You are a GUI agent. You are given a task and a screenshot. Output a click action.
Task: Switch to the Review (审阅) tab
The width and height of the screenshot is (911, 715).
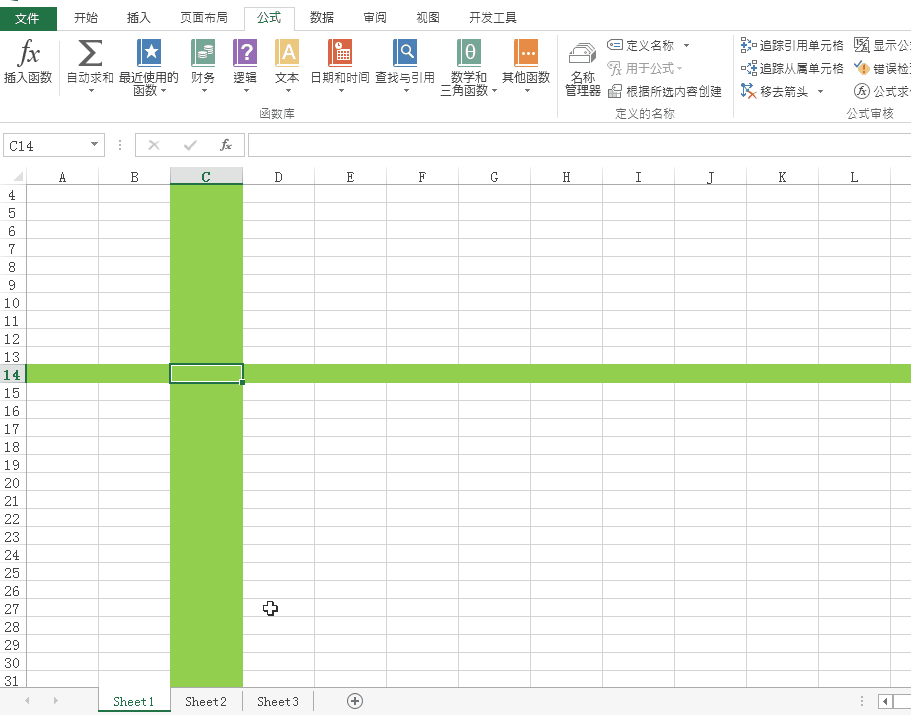[x=375, y=18]
